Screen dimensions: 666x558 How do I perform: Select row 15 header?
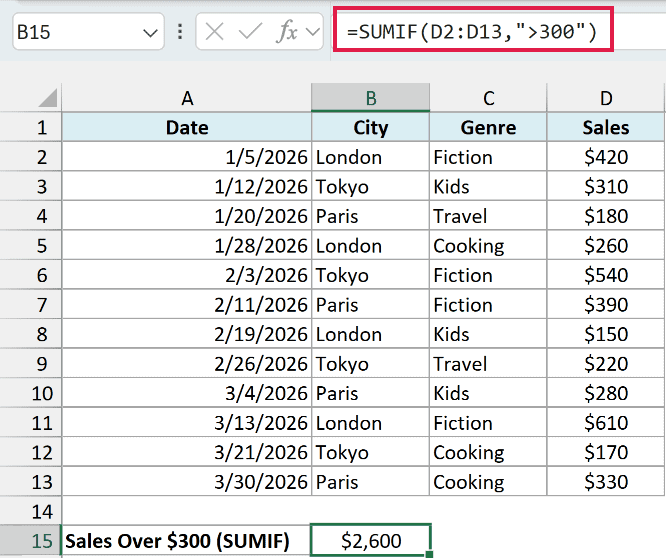click(x=31, y=541)
